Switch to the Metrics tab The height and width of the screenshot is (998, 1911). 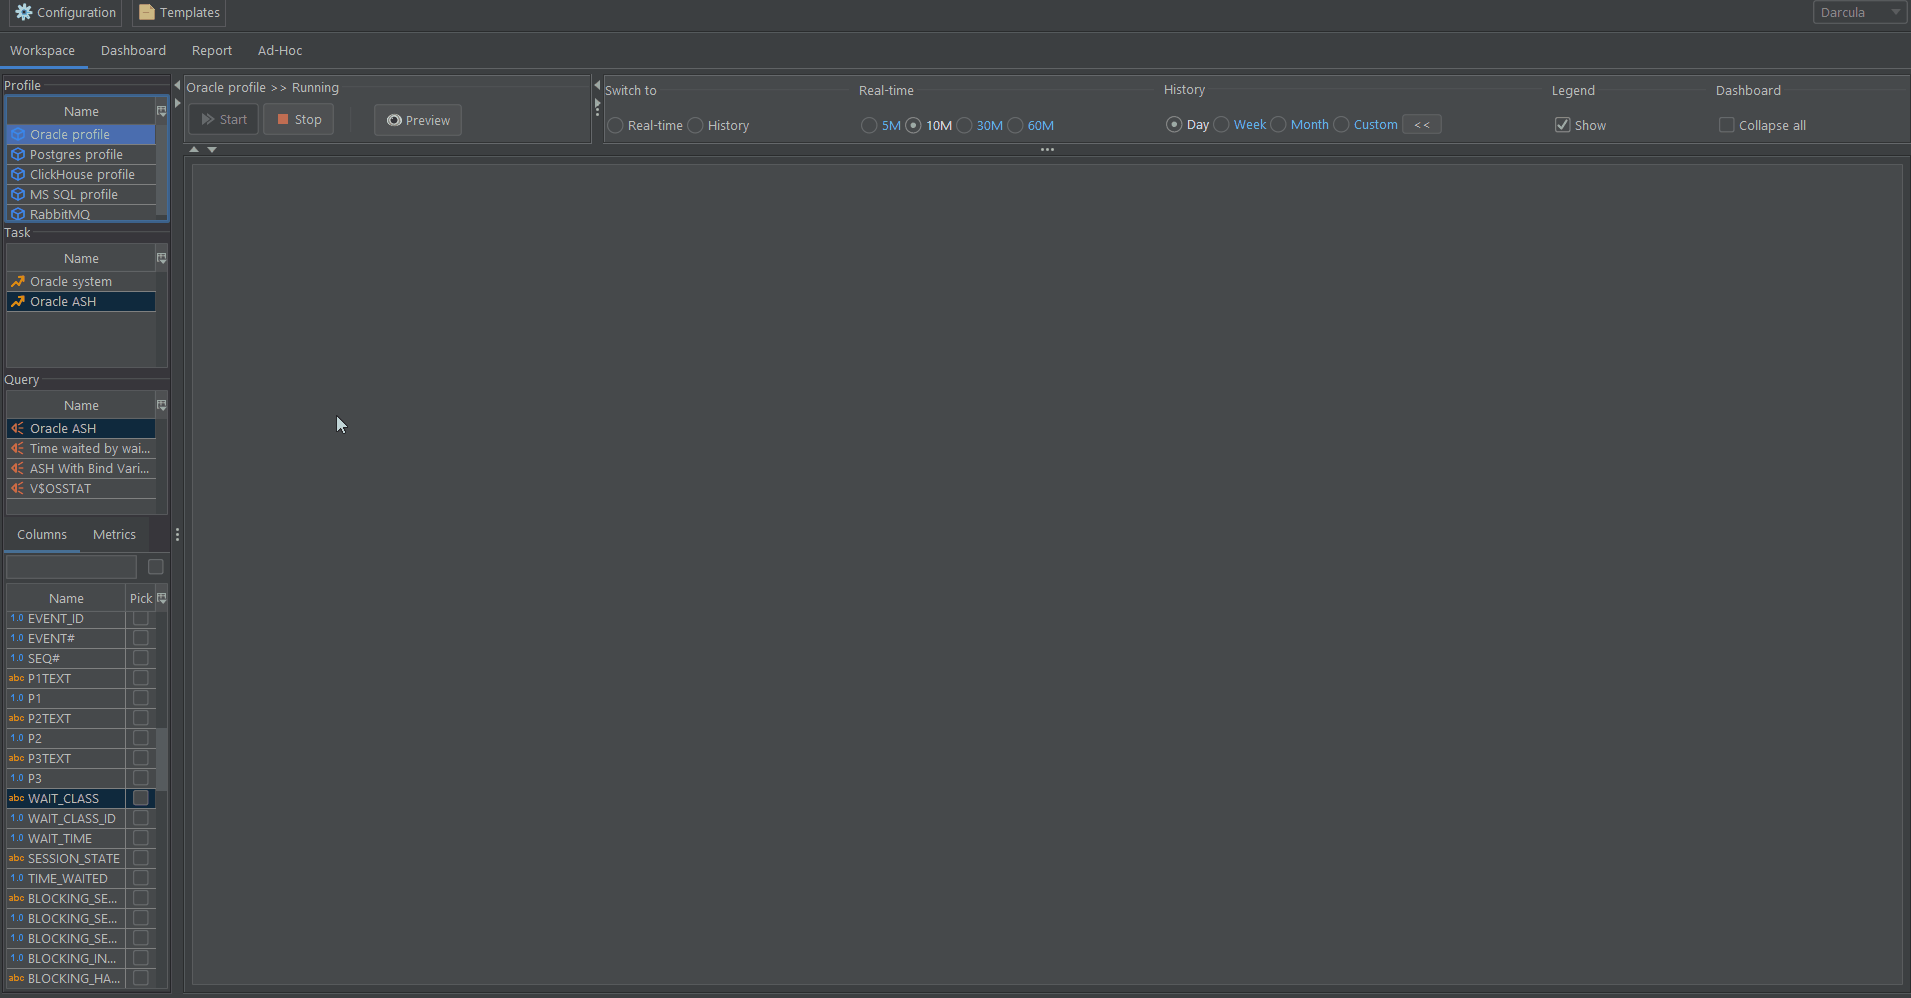point(114,535)
